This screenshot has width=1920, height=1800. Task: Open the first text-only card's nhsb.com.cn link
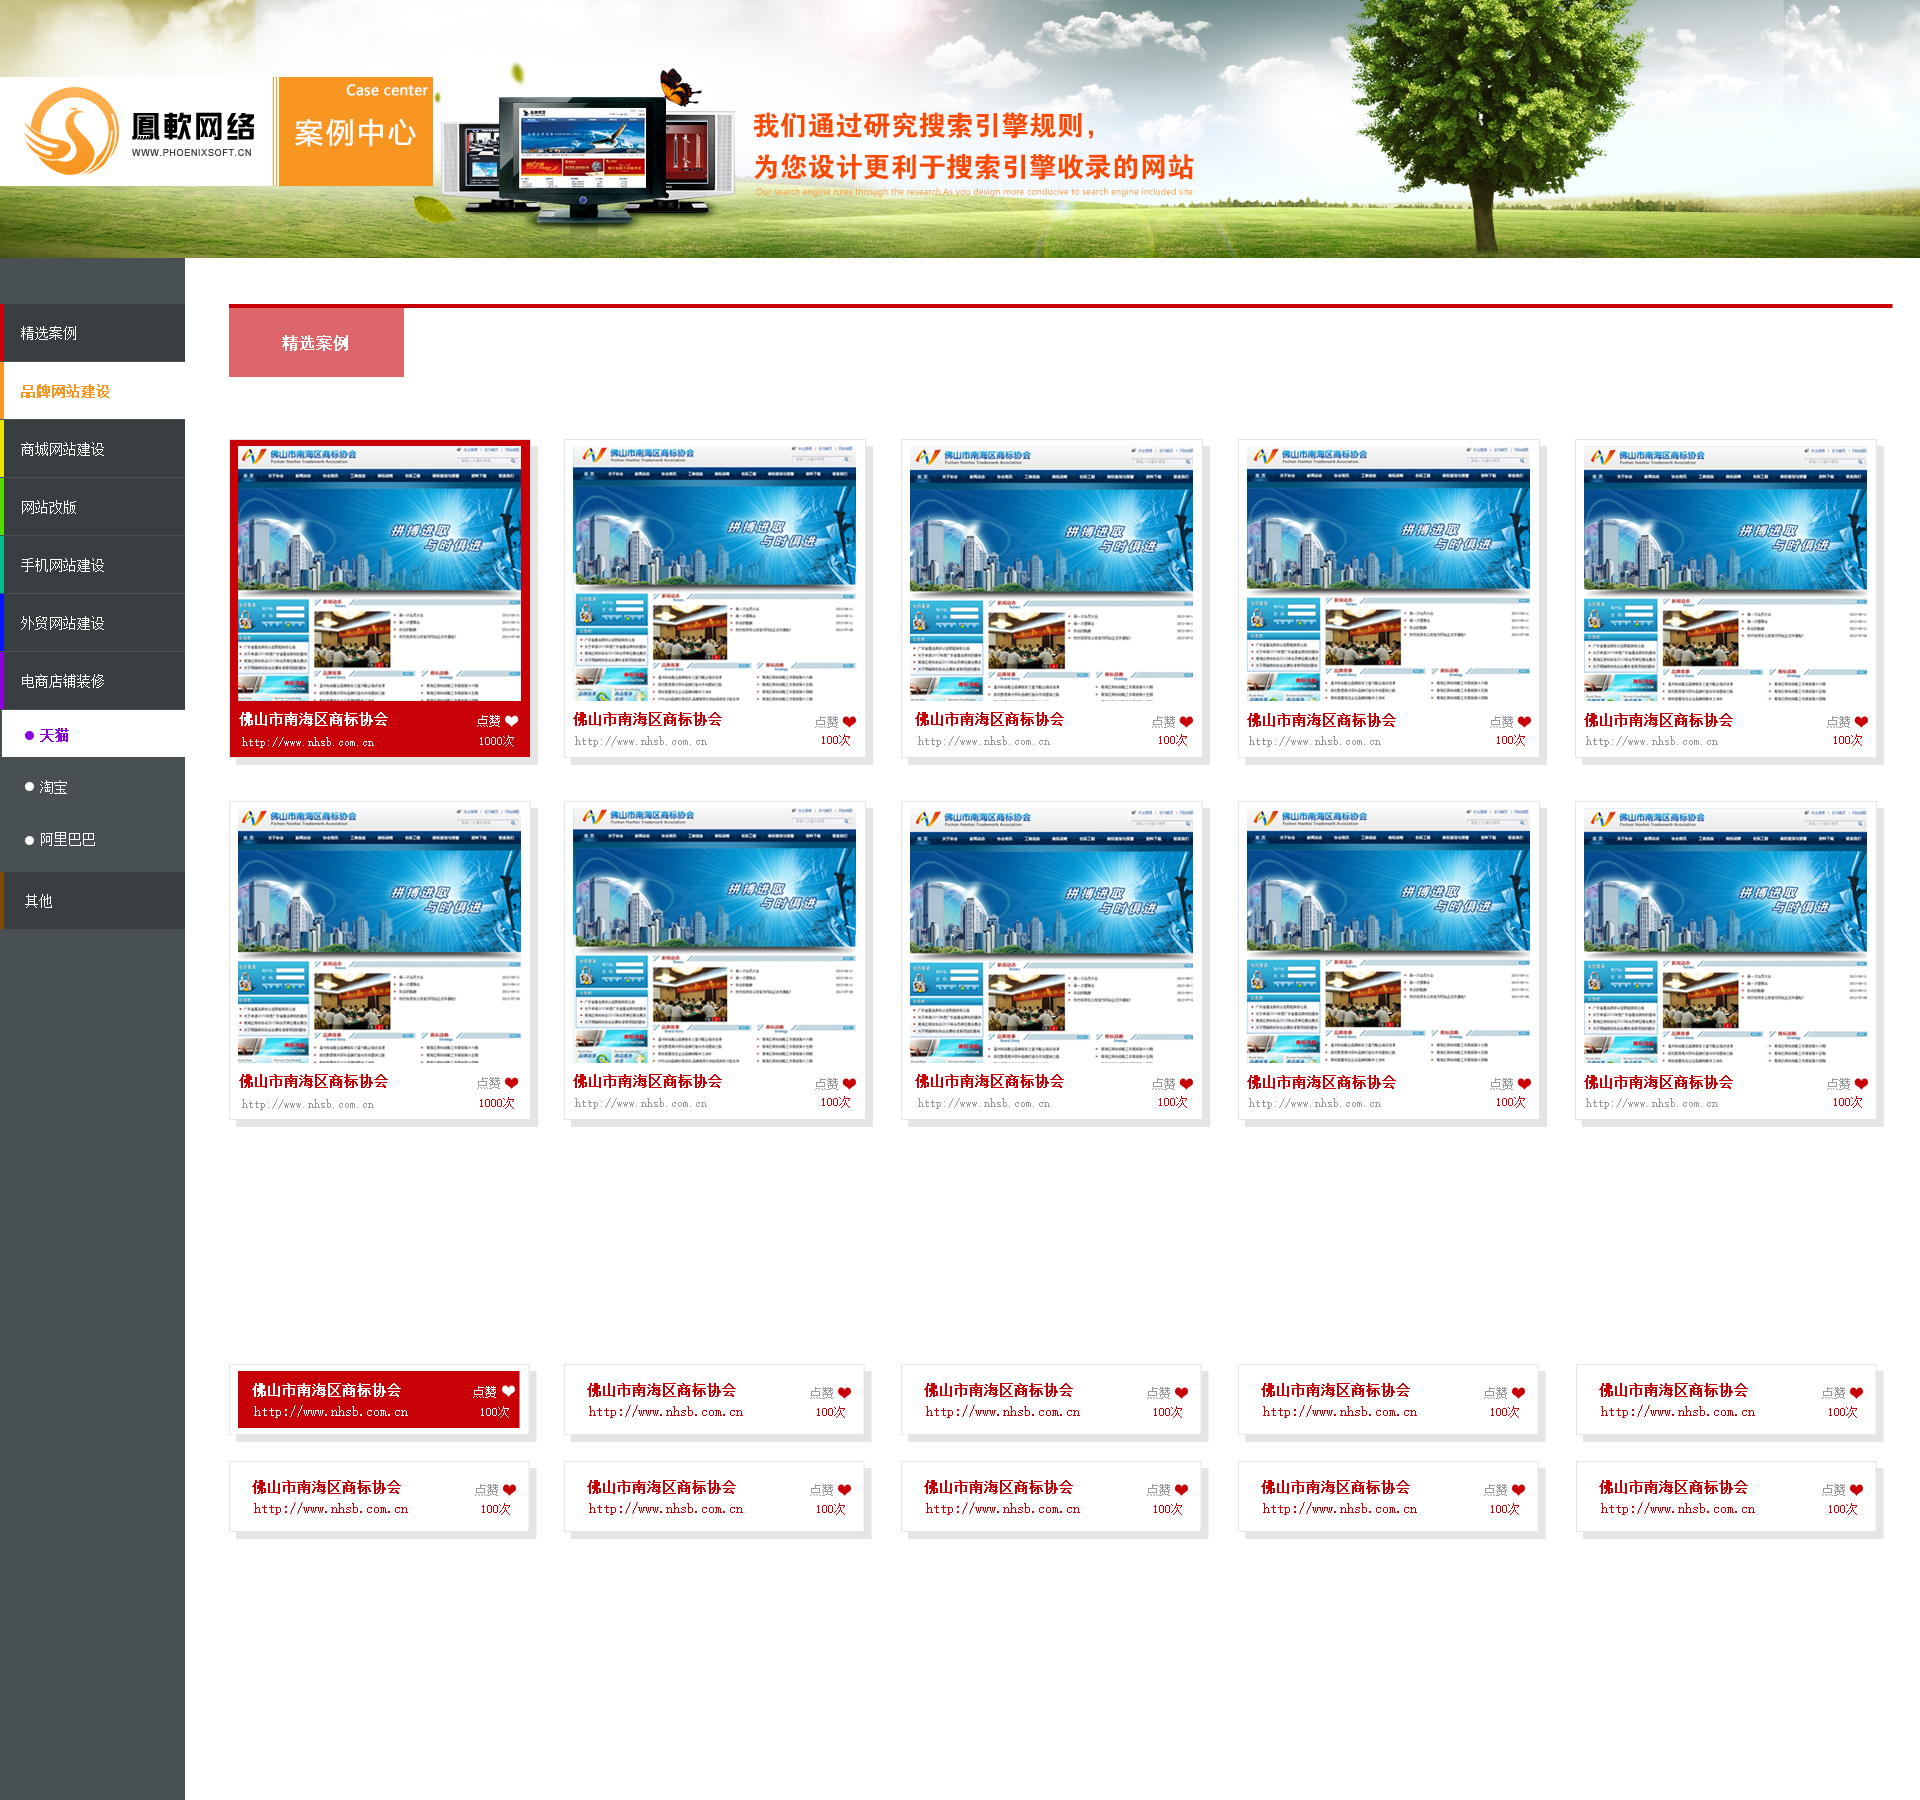(330, 1412)
